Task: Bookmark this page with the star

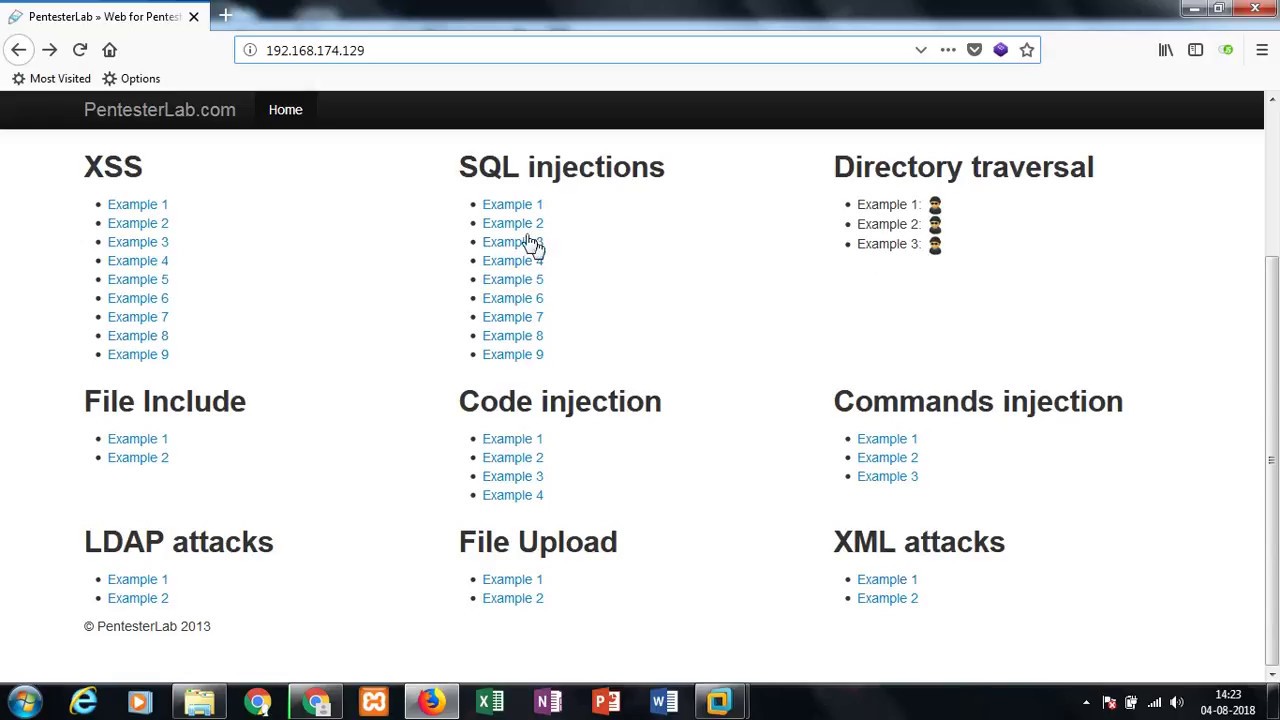Action: 1026,50
